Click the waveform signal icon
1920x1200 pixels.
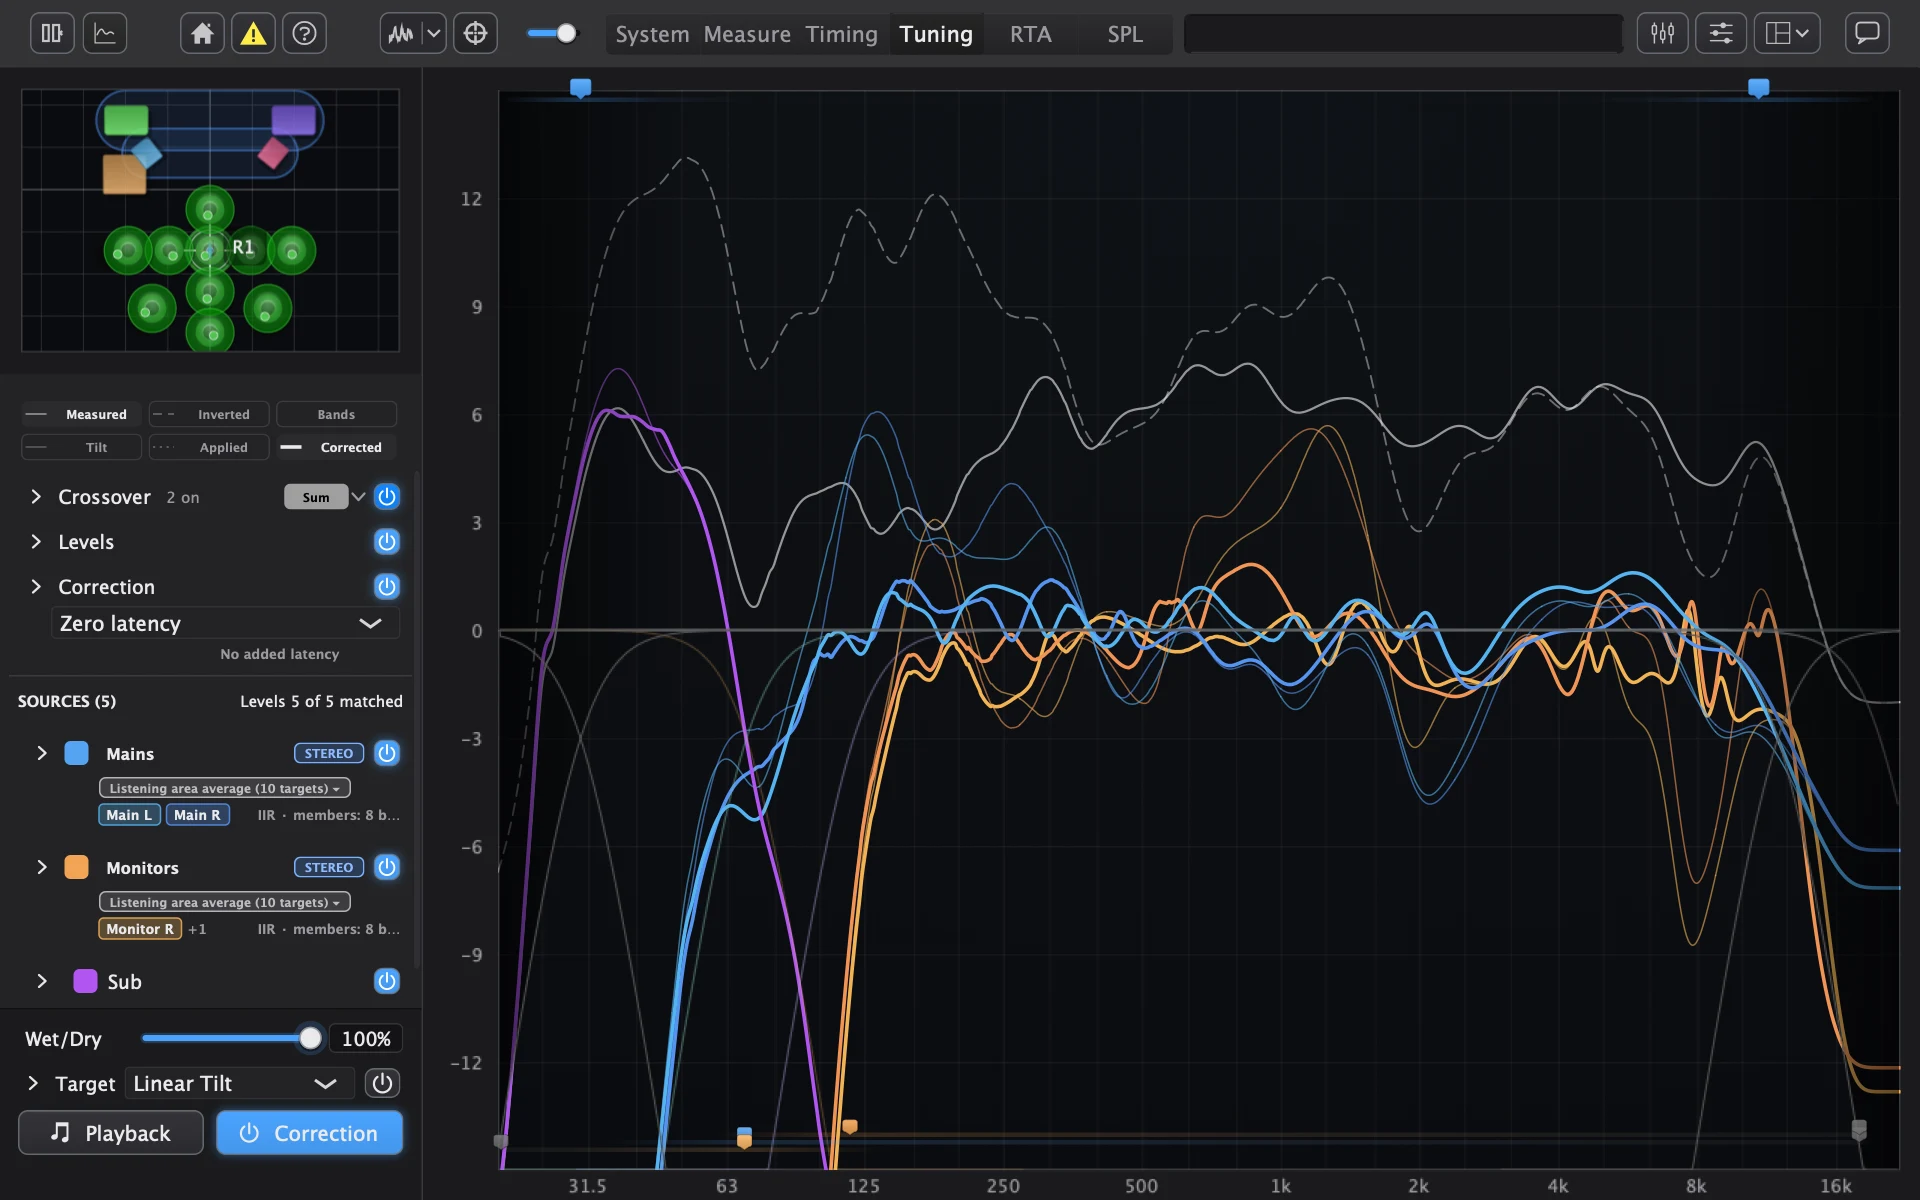[401, 34]
